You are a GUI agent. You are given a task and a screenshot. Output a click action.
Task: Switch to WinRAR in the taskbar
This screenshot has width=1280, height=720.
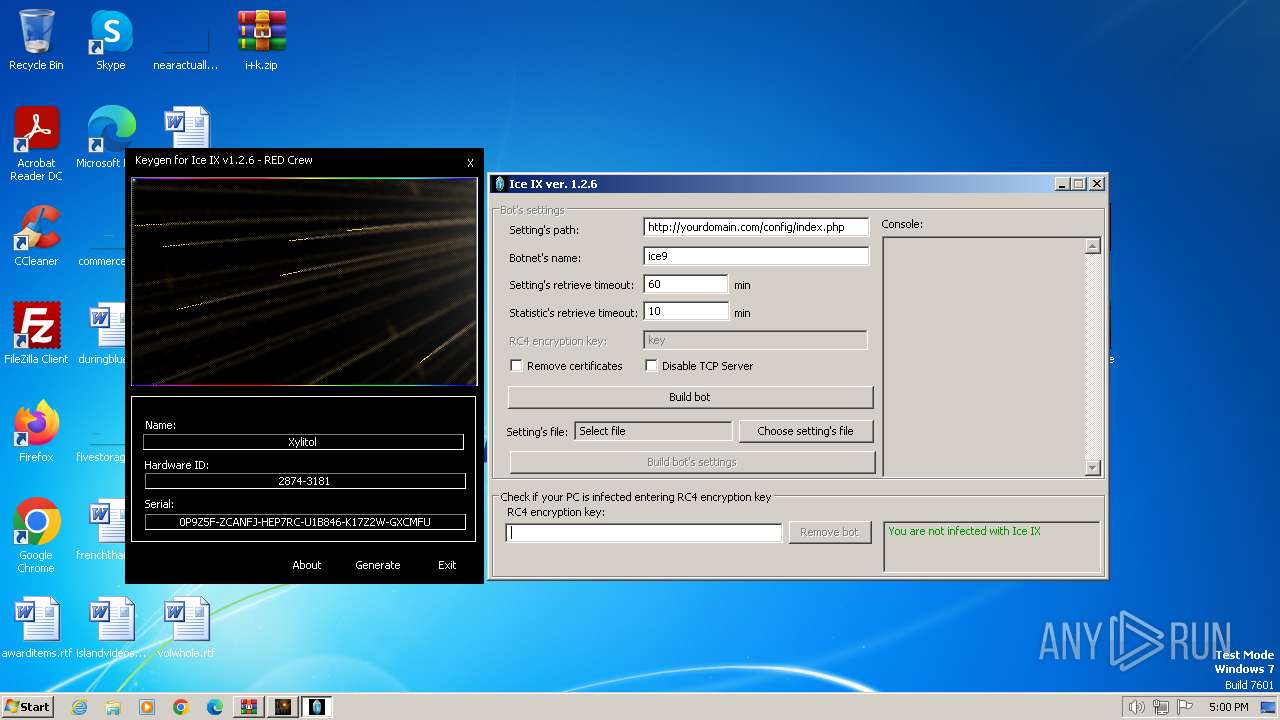point(249,707)
